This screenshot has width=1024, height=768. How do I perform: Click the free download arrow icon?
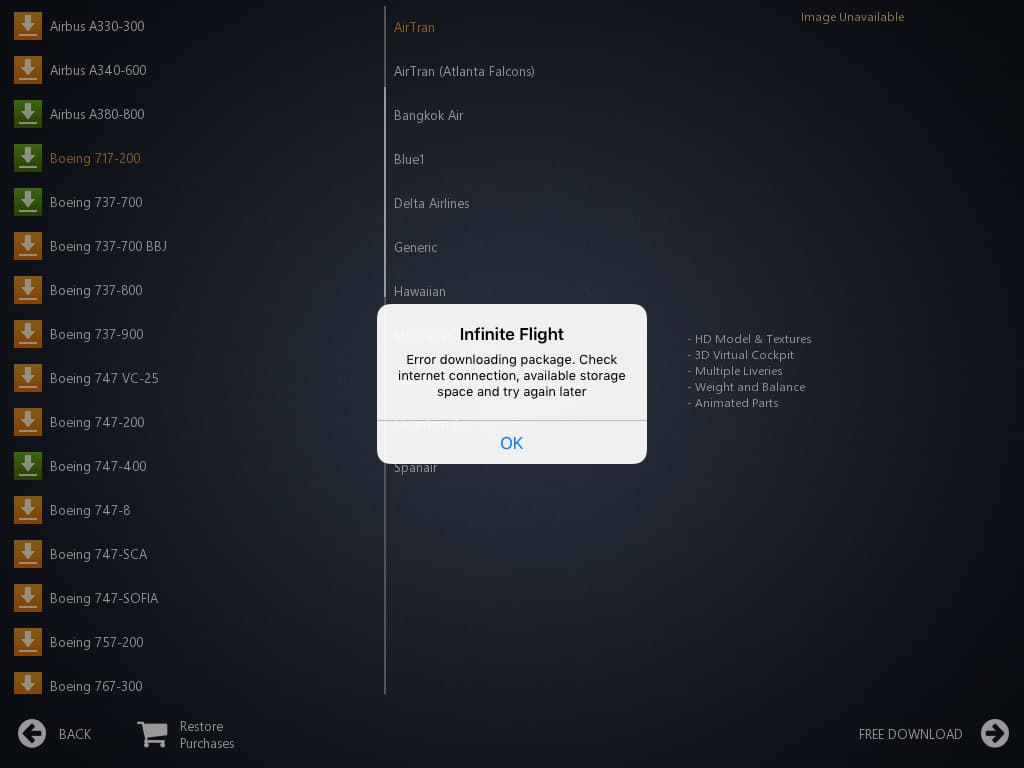995,733
